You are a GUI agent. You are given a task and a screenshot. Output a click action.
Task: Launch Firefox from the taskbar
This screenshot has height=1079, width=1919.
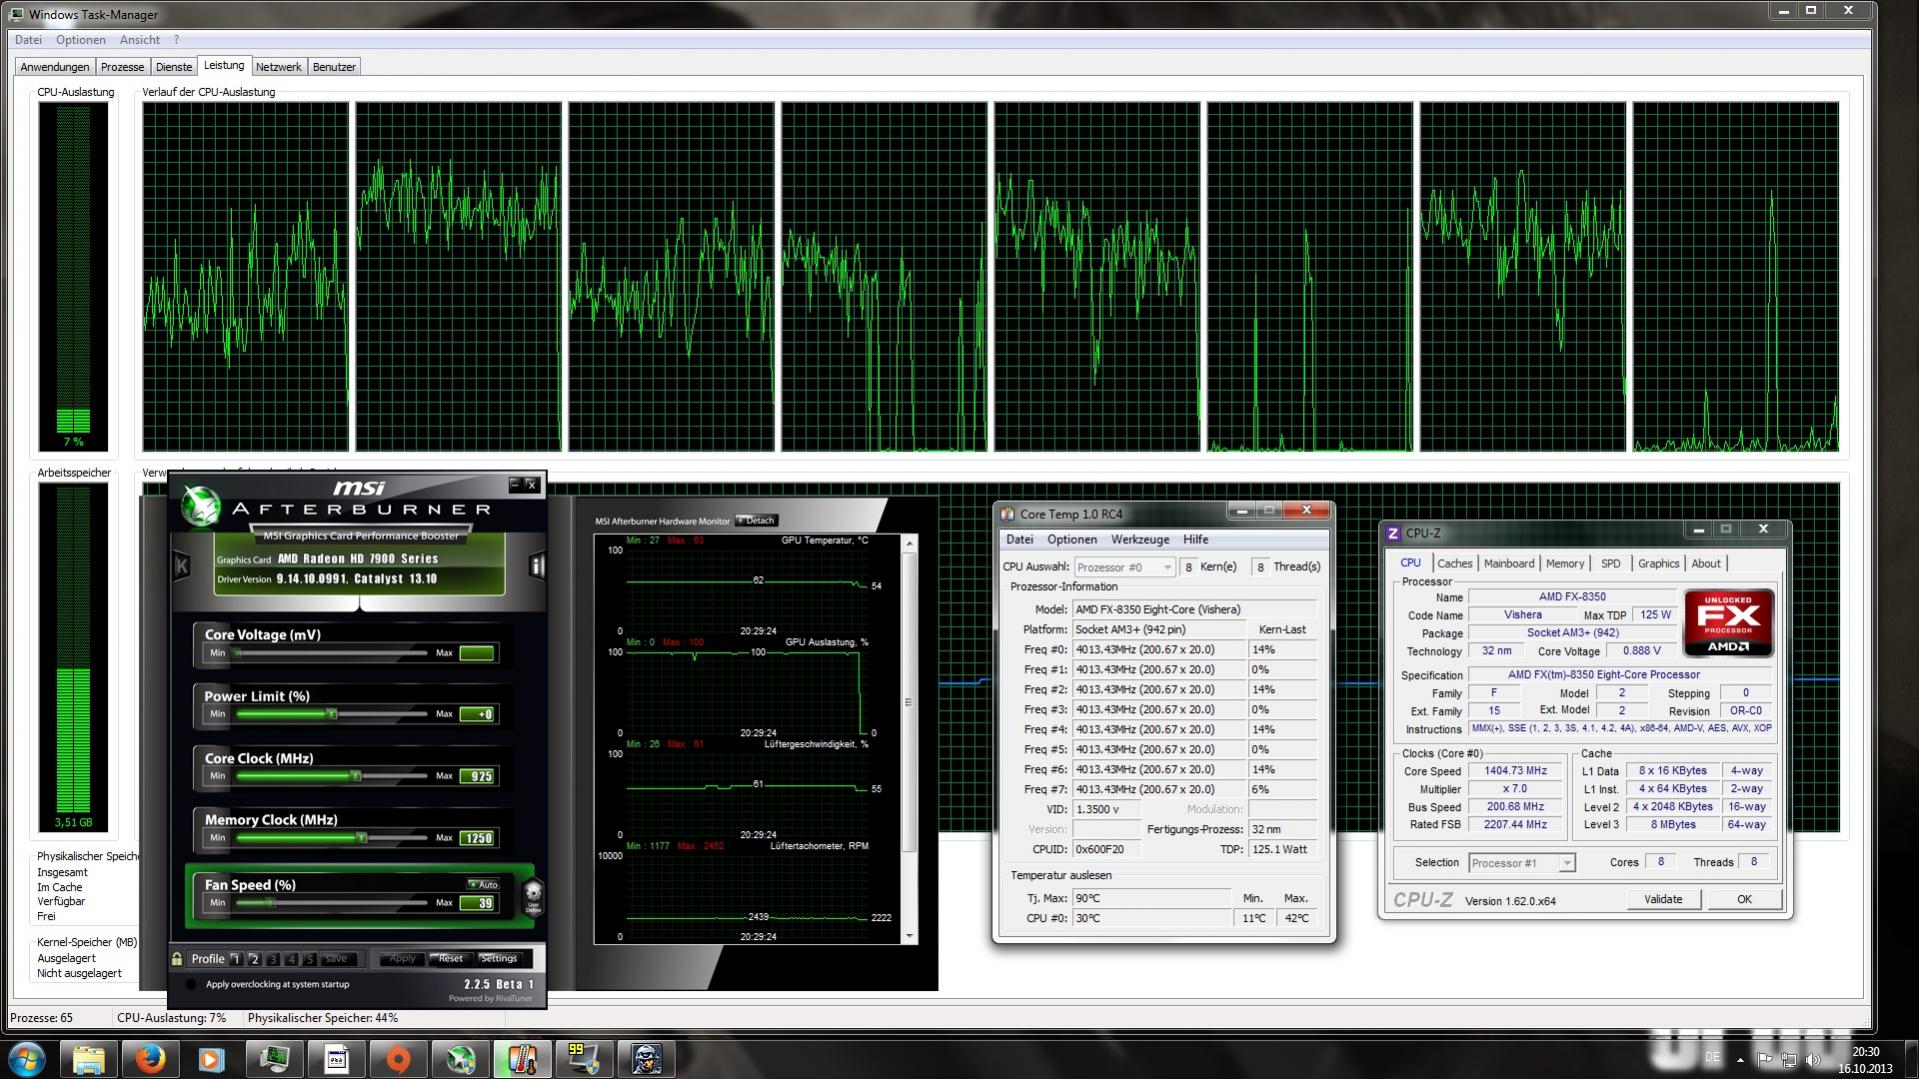pyautogui.click(x=150, y=1059)
